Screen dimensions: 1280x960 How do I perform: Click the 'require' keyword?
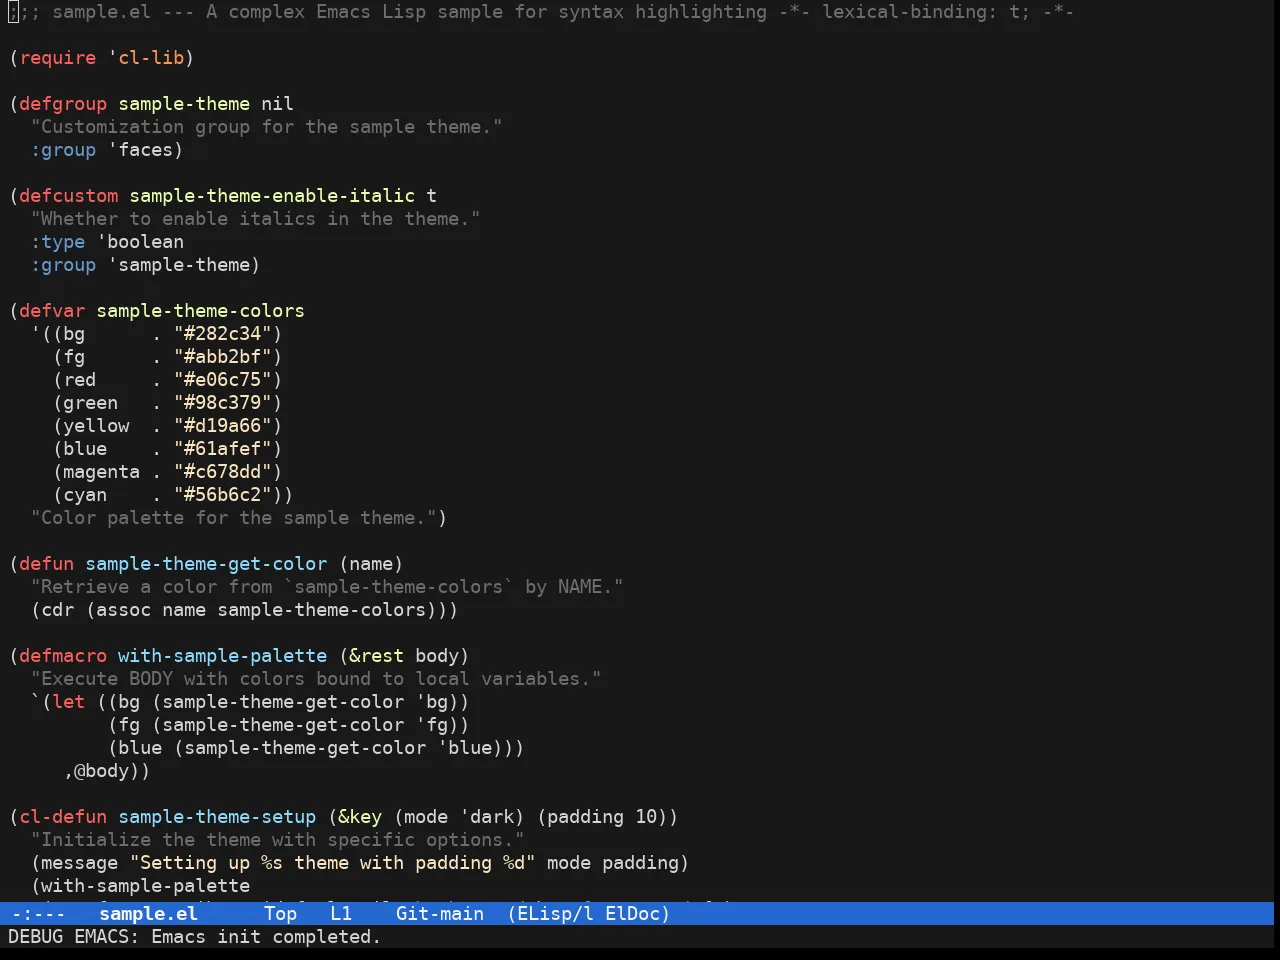point(58,58)
